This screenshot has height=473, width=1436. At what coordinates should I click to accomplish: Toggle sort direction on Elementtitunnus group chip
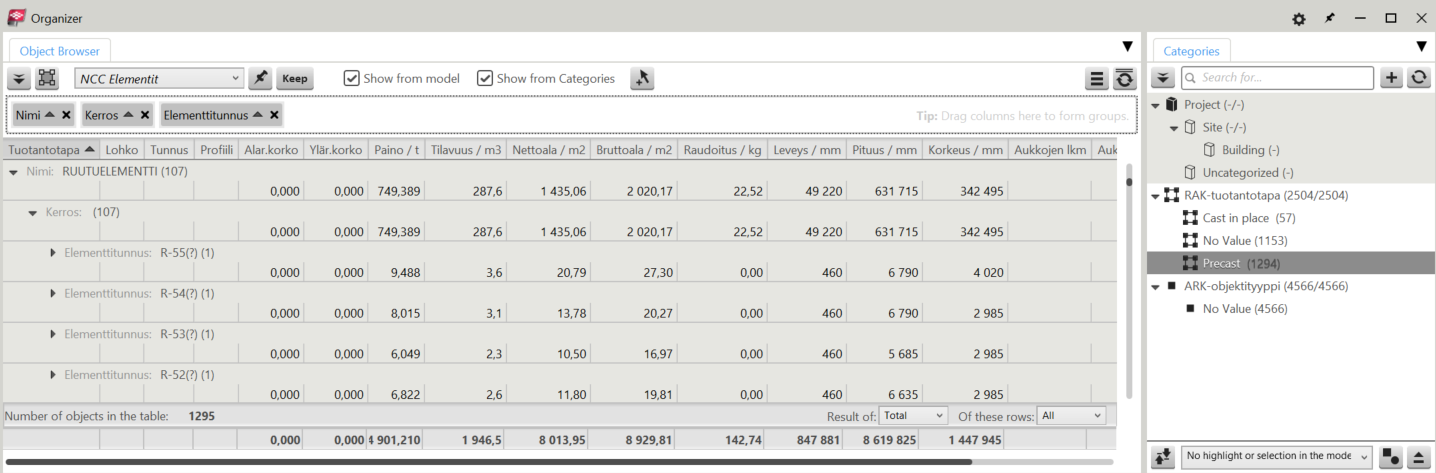pos(258,116)
